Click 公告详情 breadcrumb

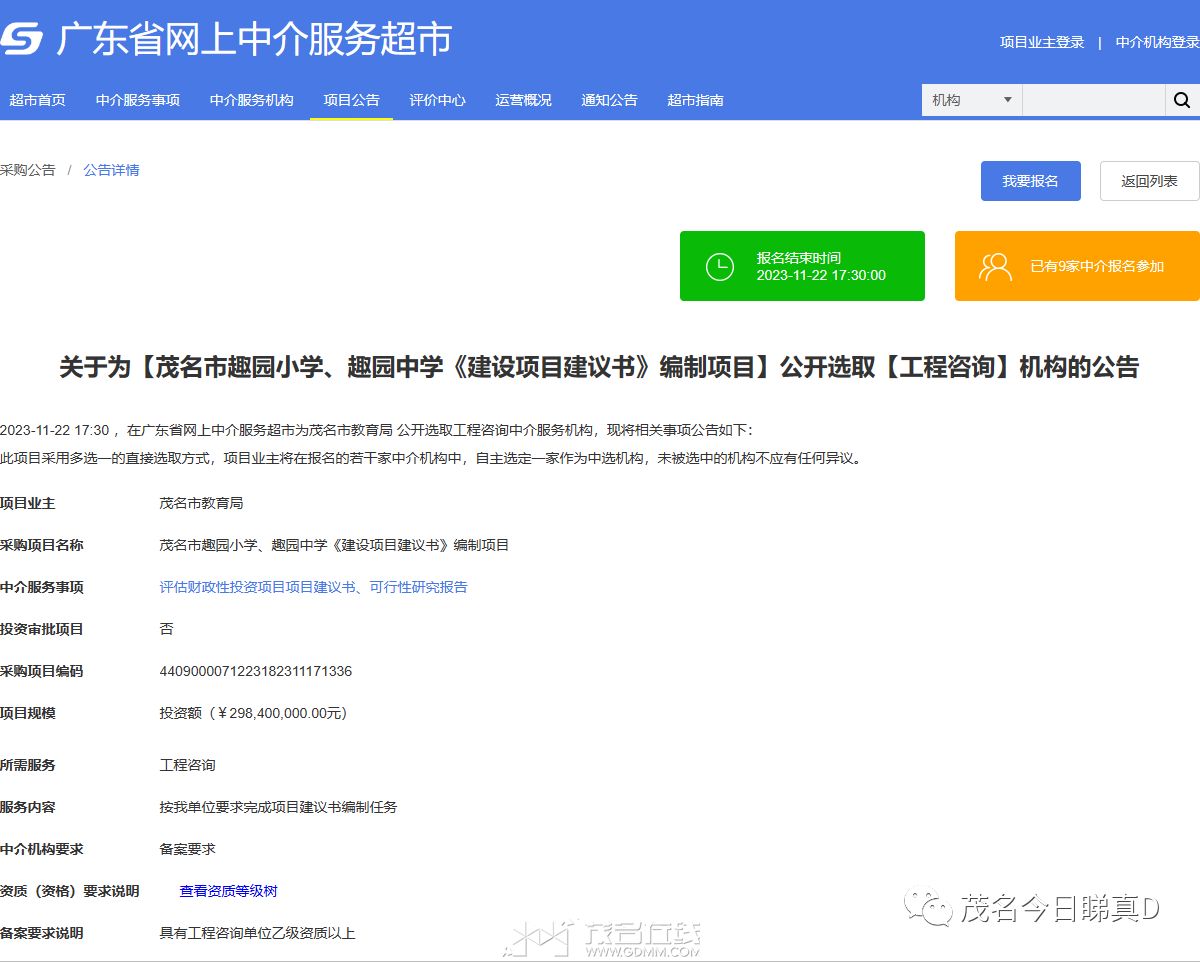(x=111, y=170)
